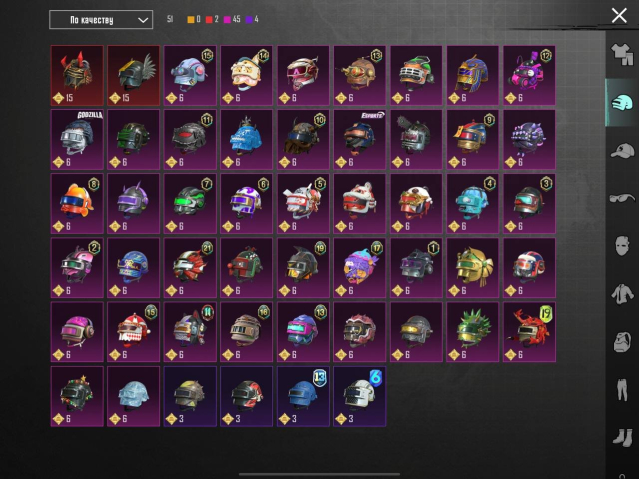
Task: Choose the Godzilla labeled helmet
Action: click(77, 139)
